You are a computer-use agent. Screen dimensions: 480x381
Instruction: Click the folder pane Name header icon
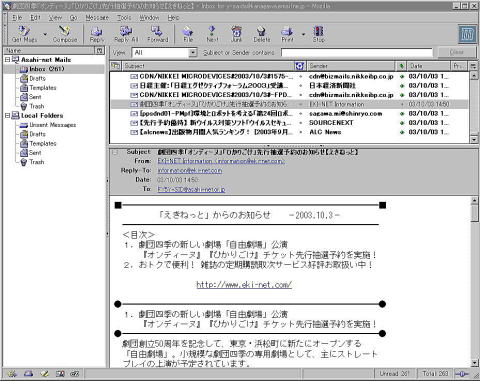pyautogui.click(x=99, y=50)
